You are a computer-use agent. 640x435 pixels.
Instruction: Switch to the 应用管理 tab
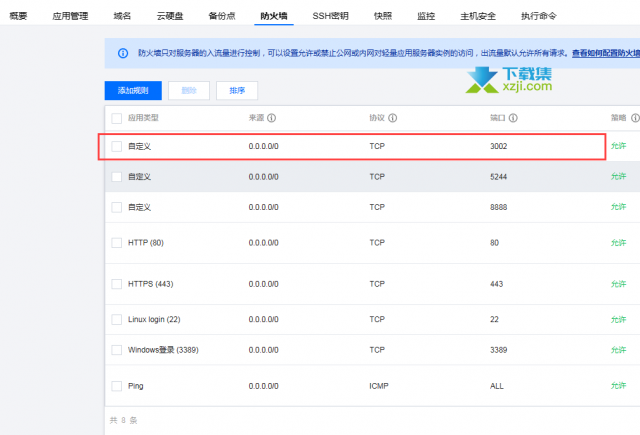click(70, 16)
